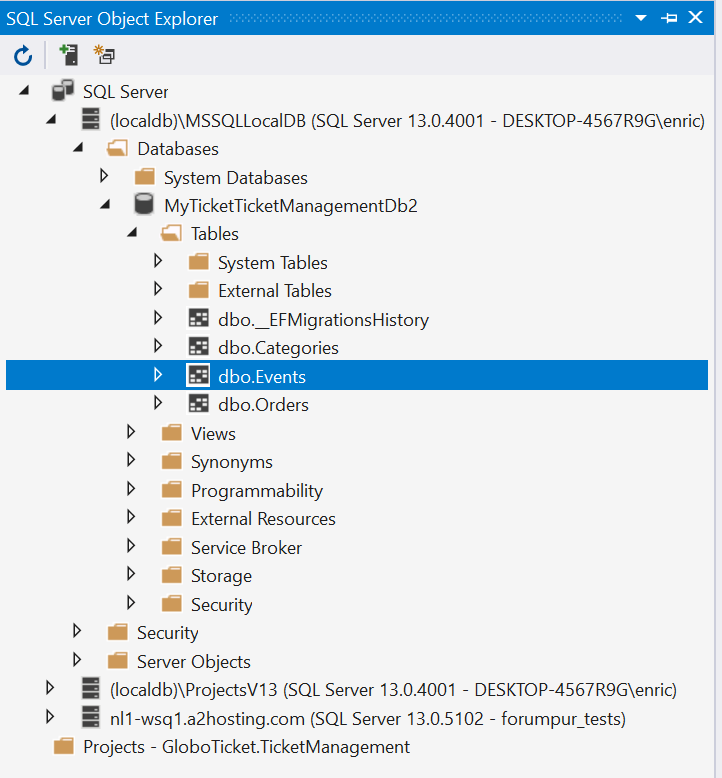Expand the dbo.Events table

click(x=158, y=375)
